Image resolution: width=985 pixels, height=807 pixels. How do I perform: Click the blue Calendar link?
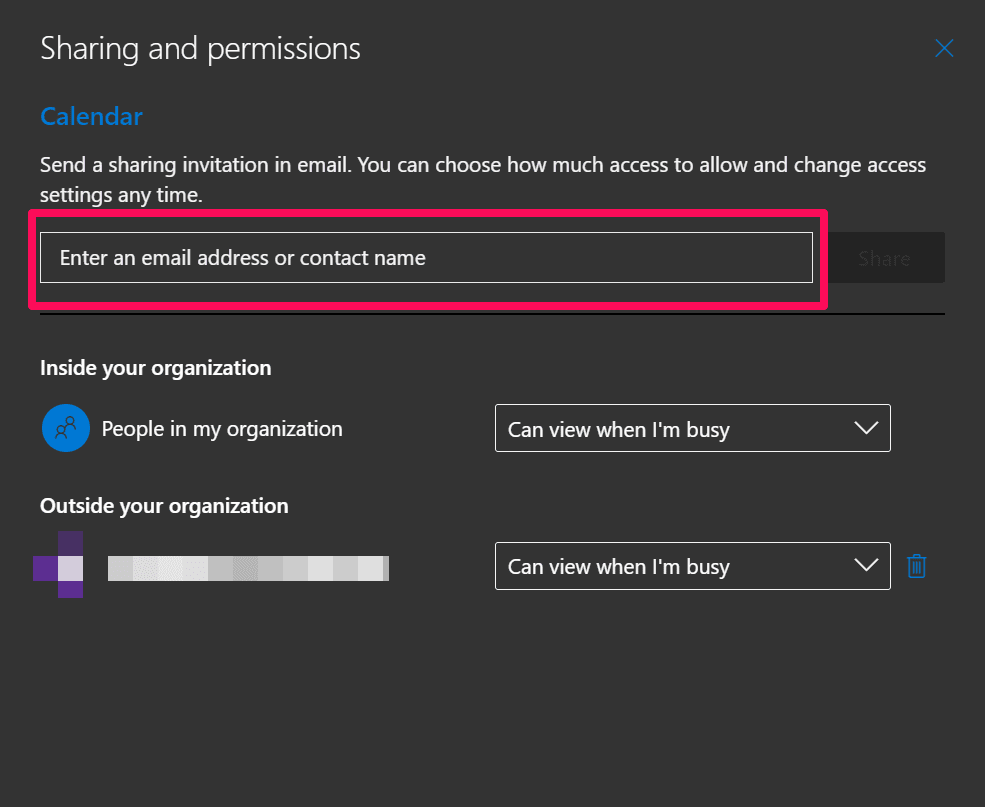pyautogui.click(x=91, y=117)
